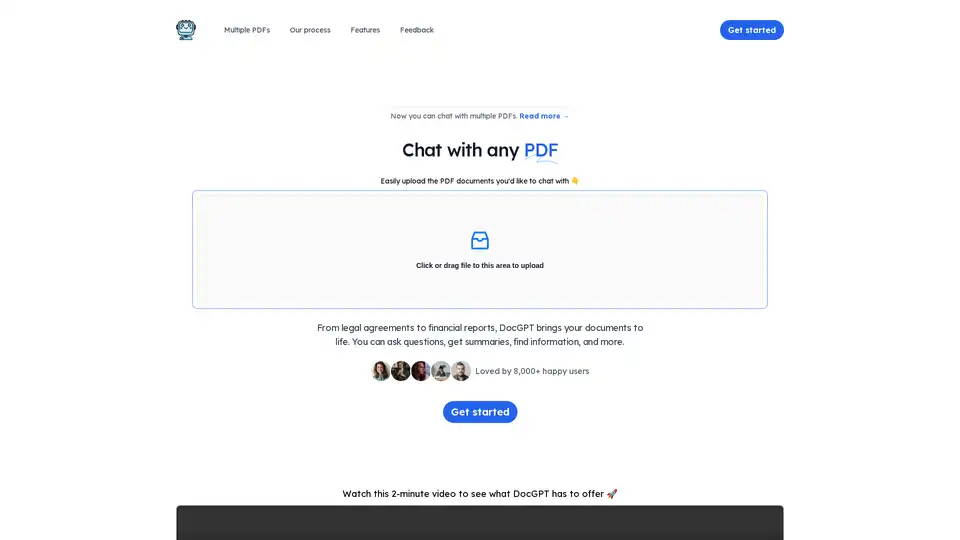This screenshot has height=540, width=960.
Task: Click the top-right Get started button
Action: [x=751, y=30]
